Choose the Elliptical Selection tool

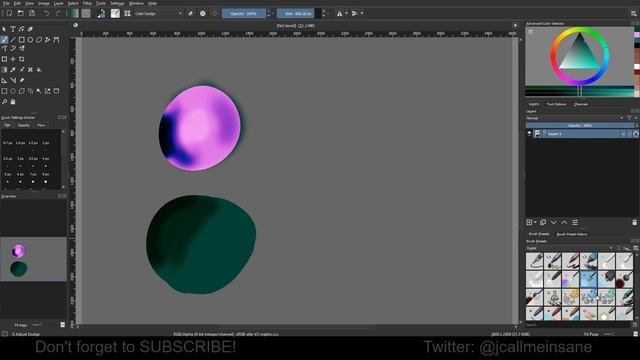coord(13,91)
